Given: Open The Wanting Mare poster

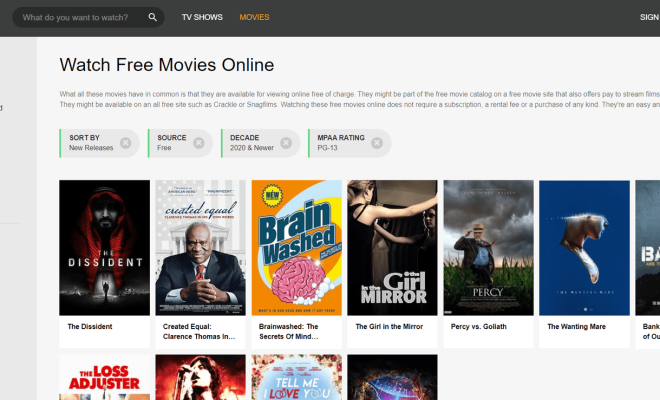Looking at the screenshot, I should (584, 248).
